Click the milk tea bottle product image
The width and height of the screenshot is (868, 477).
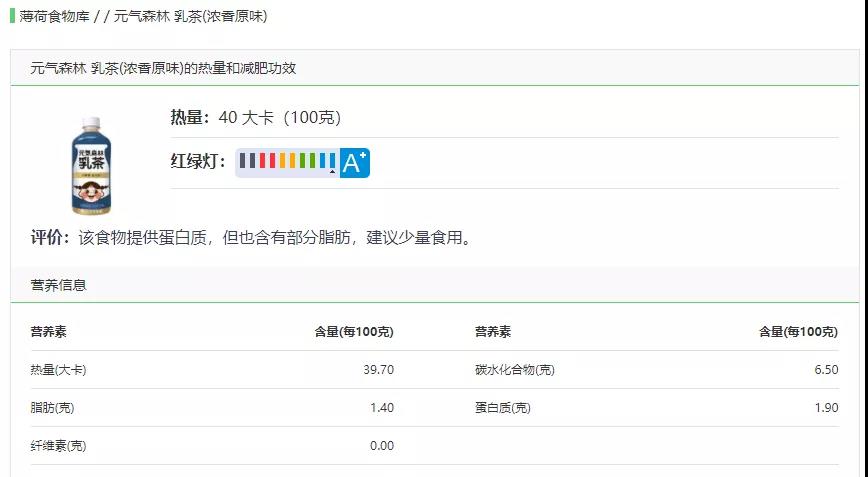click(91, 165)
